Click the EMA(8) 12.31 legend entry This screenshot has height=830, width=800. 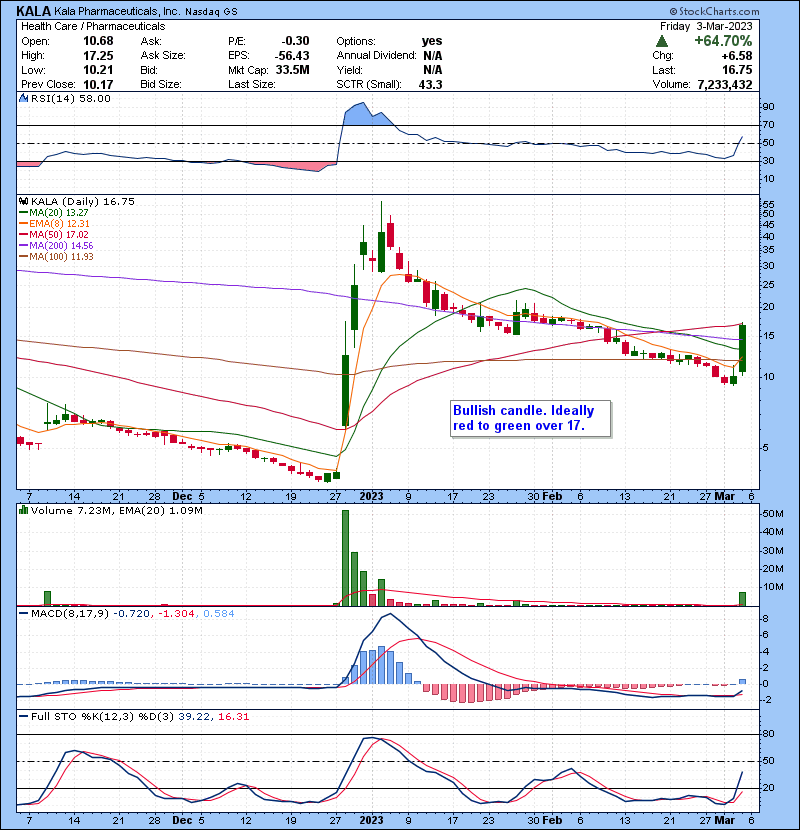(55, 223)
